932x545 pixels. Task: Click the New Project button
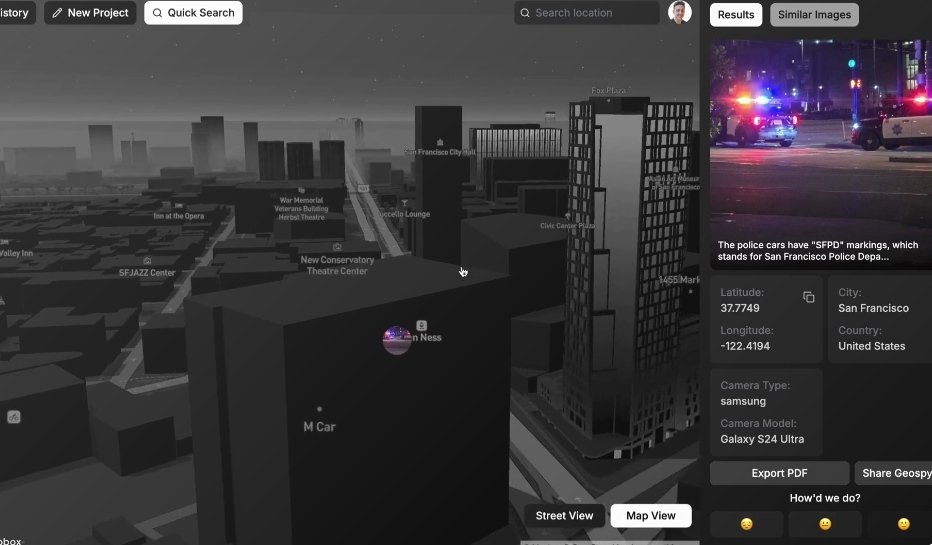90,13
